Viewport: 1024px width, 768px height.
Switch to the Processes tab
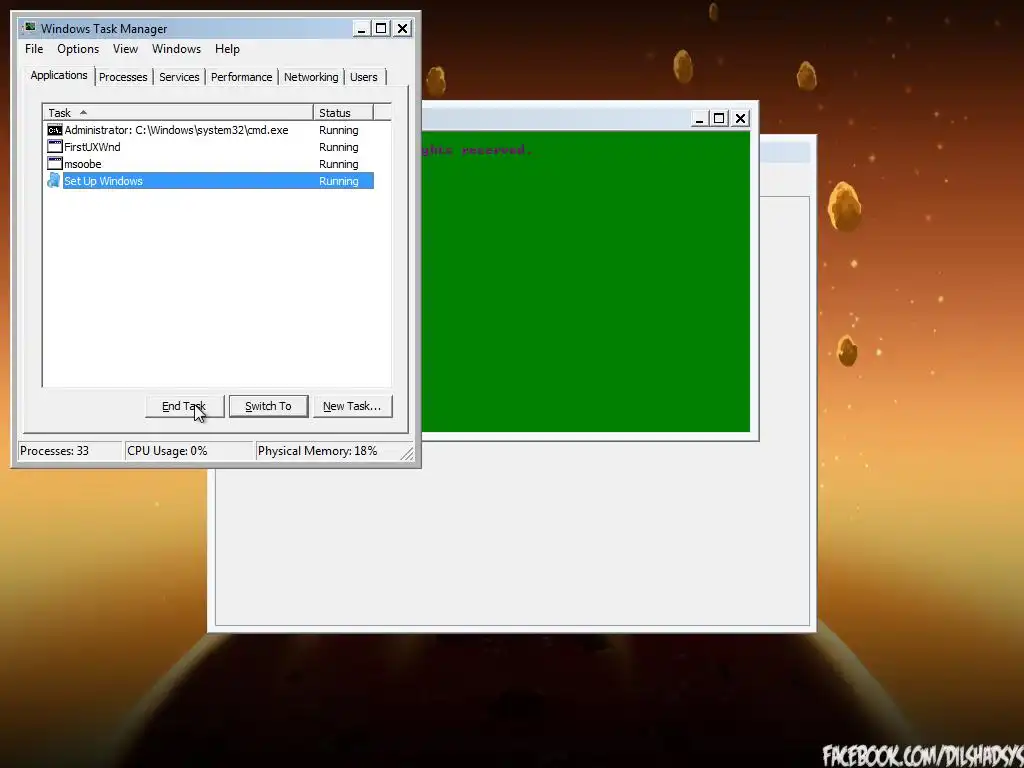123,77
